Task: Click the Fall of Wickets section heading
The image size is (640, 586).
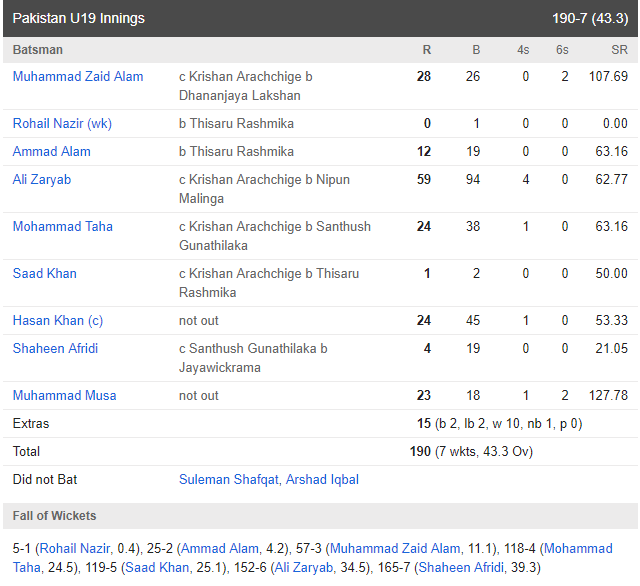Action: pos(54,516)
